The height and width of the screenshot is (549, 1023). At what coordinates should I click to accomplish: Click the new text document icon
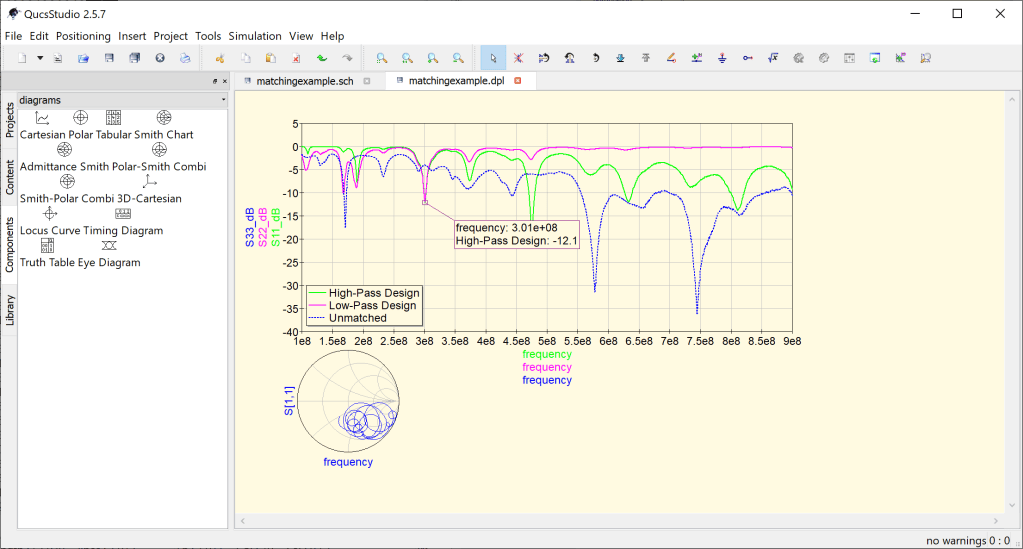tap(58, 58)
